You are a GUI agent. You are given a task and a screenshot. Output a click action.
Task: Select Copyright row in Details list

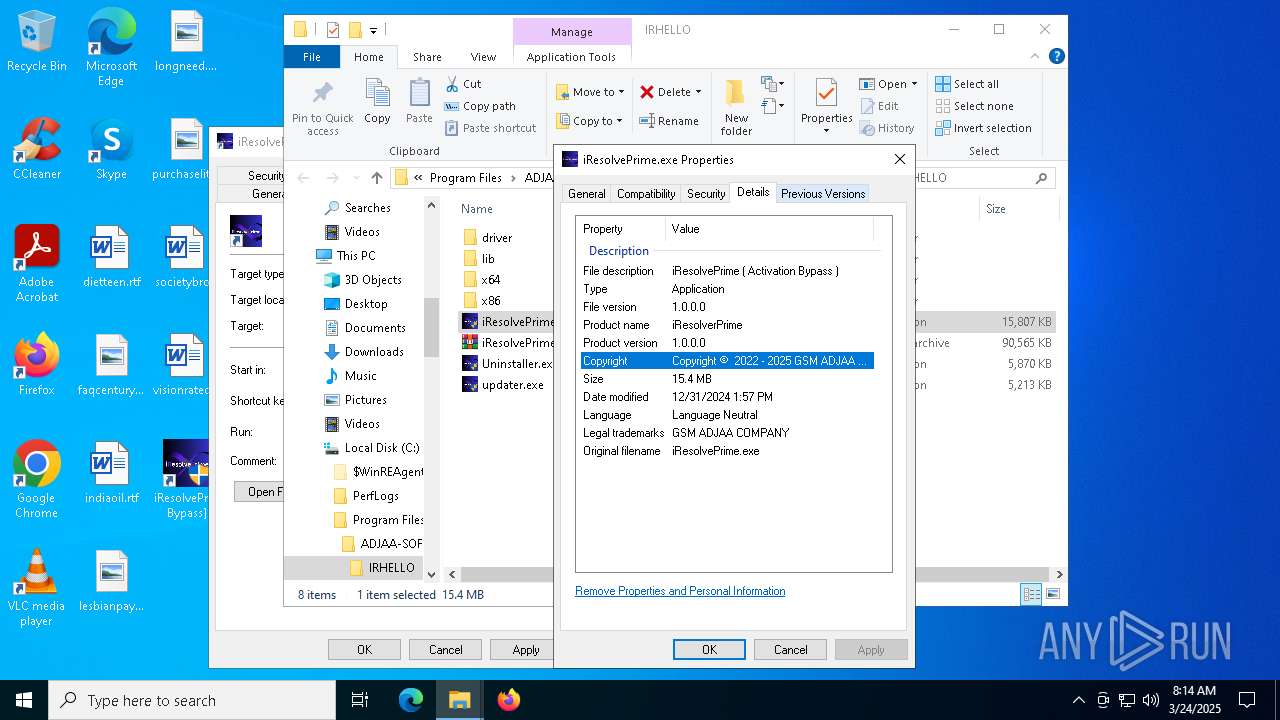(727, 361)
